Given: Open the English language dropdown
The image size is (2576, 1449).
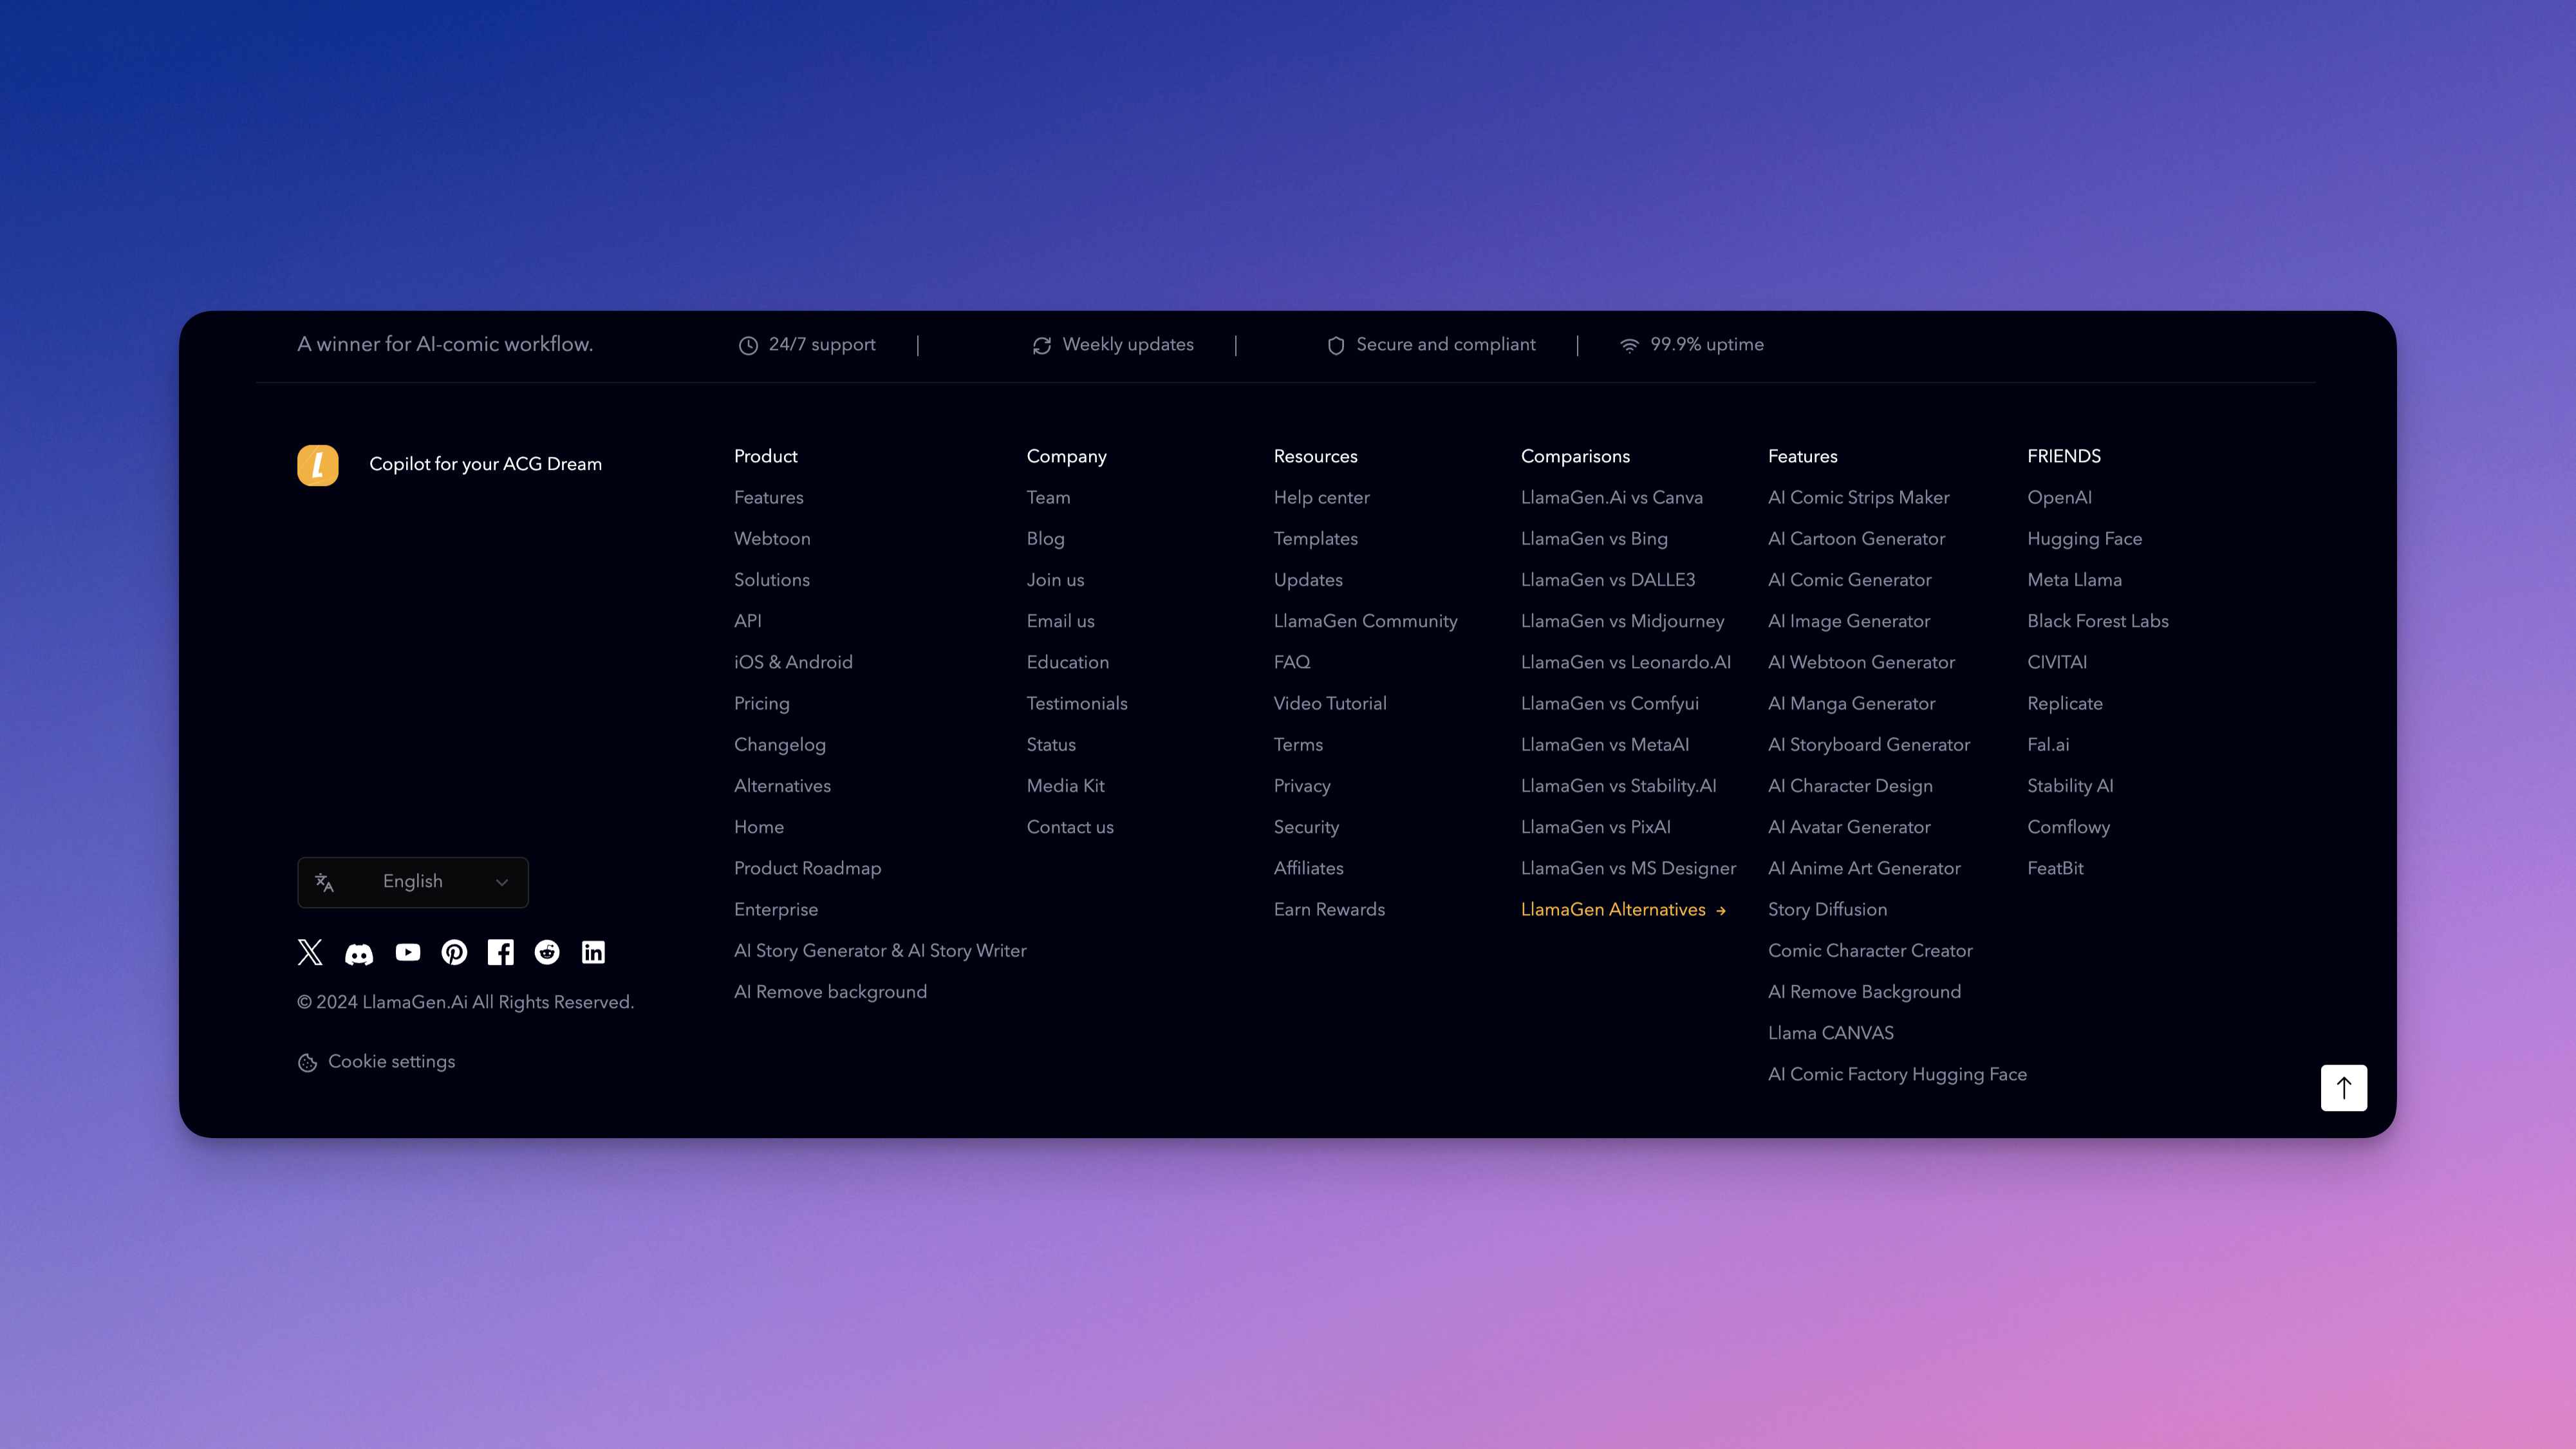Looking at the screenshot, I should coord(412,882).
